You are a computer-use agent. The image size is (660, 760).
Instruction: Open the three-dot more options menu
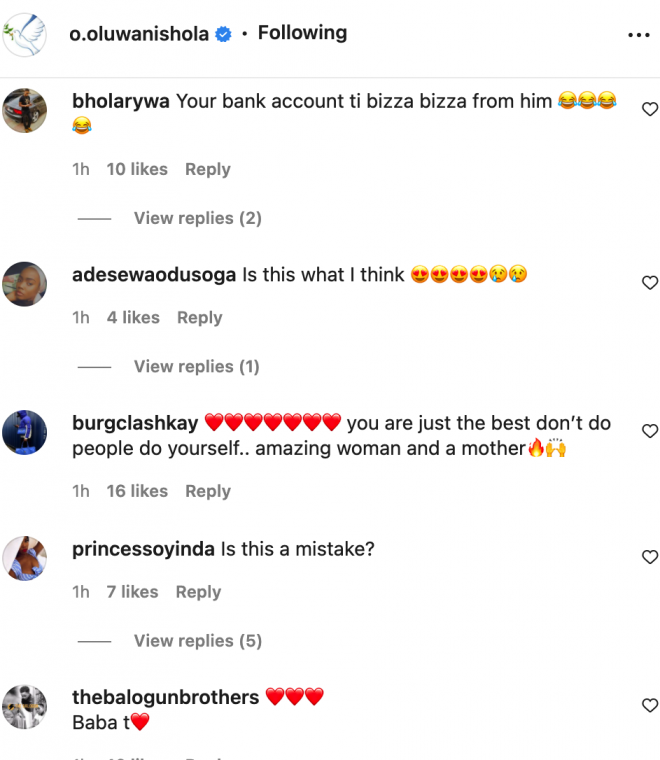(638, 35)
